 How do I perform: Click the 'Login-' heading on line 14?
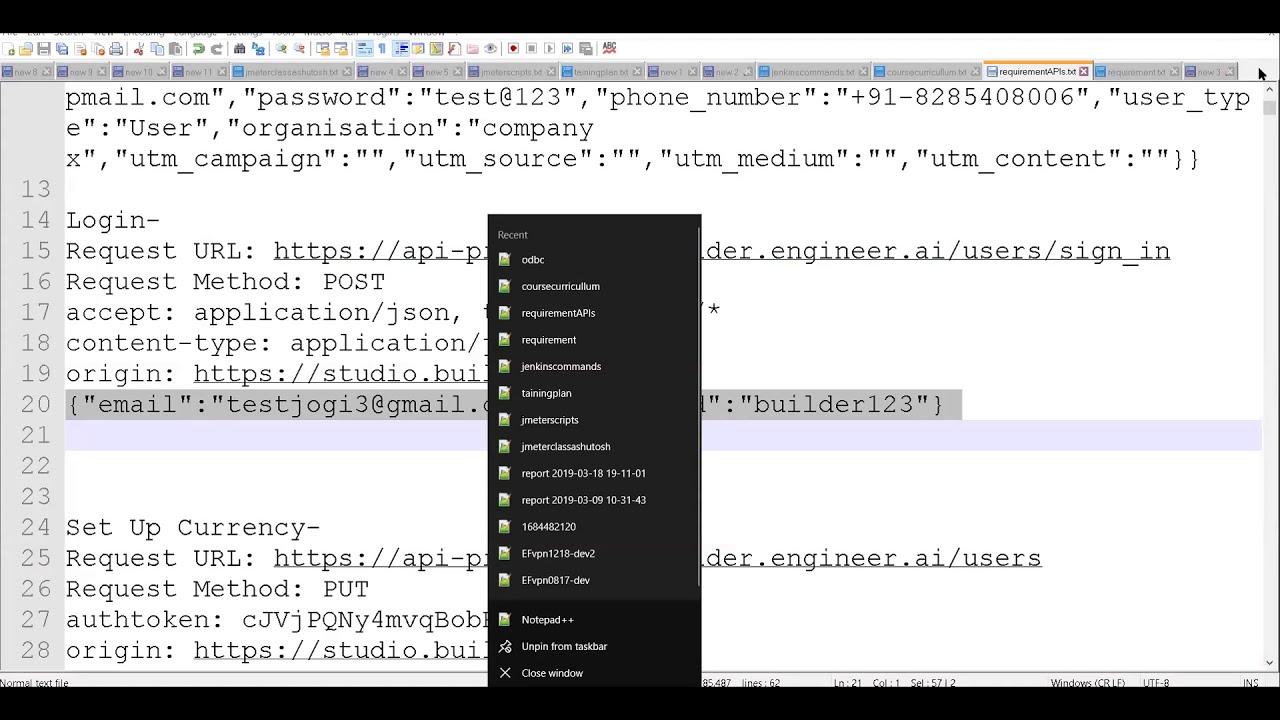point(113,220)
